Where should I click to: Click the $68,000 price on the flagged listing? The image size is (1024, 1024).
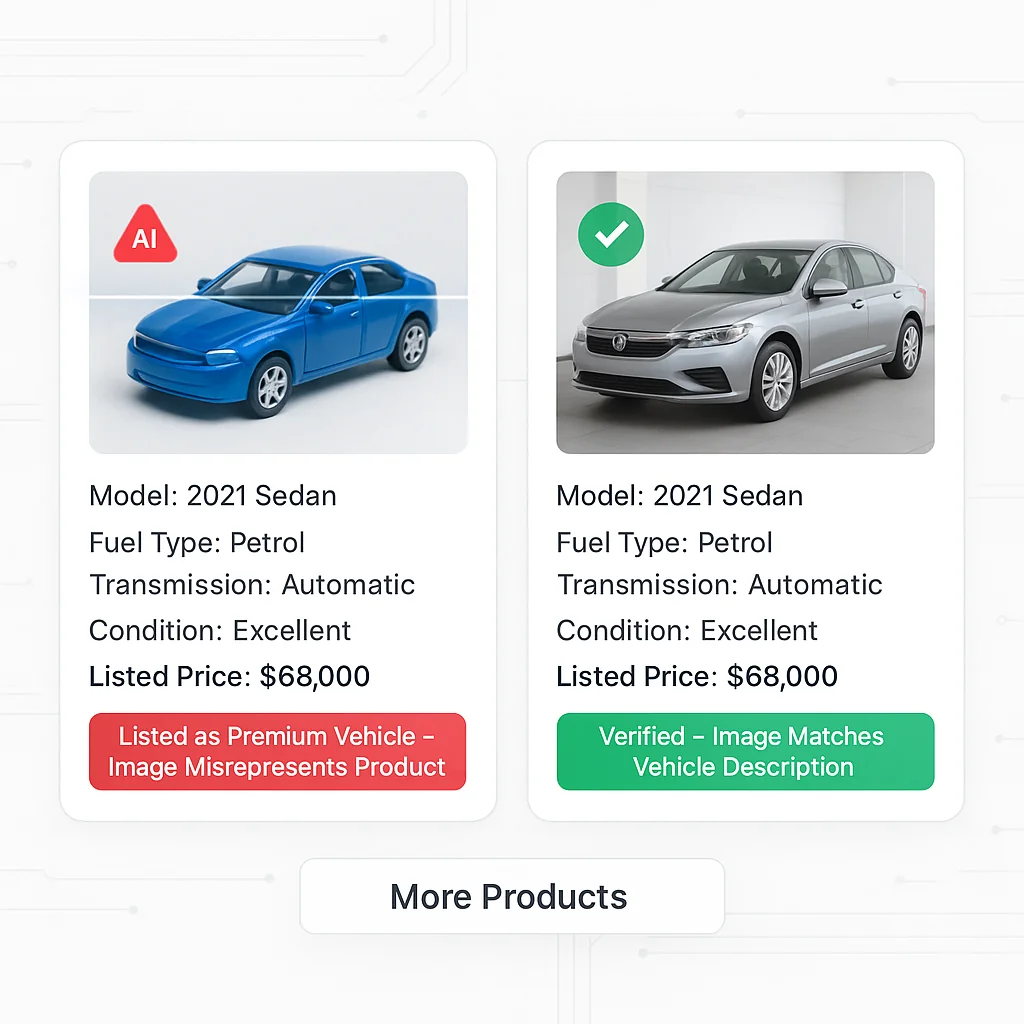[315, 677]
